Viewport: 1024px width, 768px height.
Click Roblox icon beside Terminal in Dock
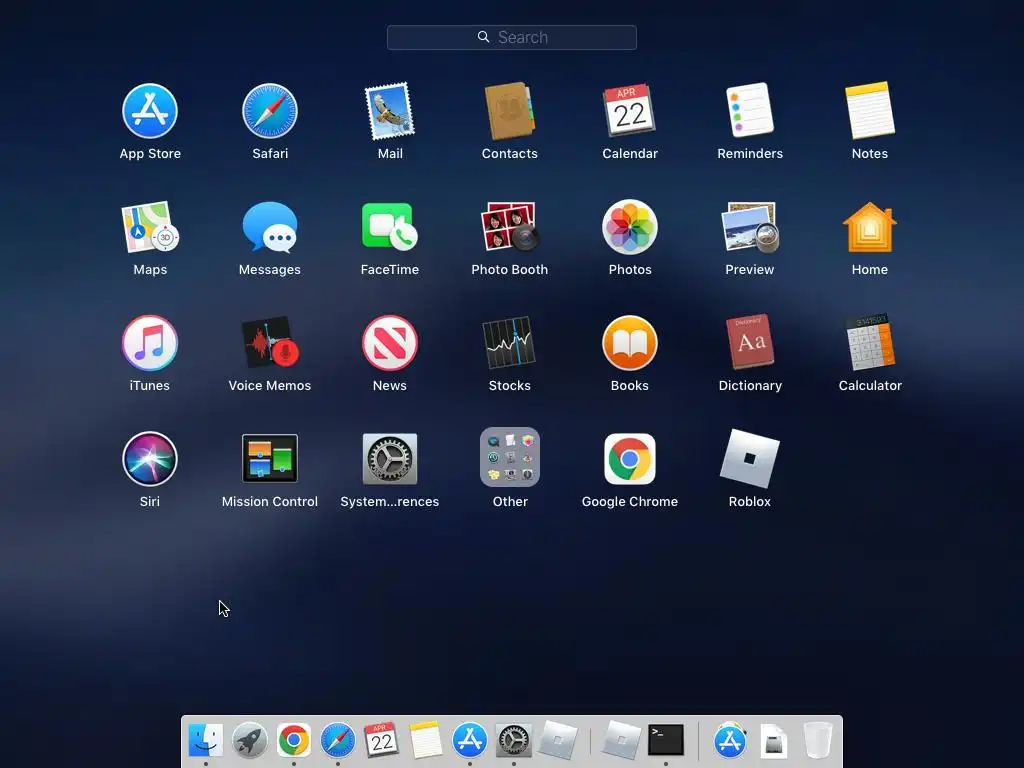coord(620,740)
